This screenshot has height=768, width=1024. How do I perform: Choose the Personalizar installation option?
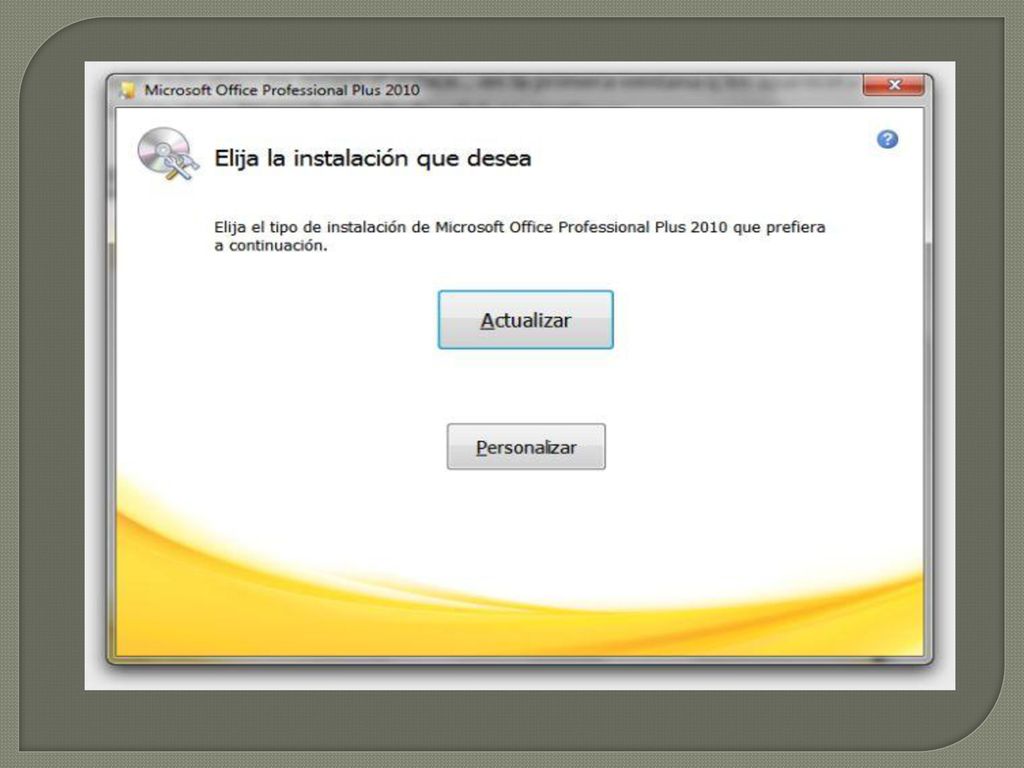(x=526, y=447)
